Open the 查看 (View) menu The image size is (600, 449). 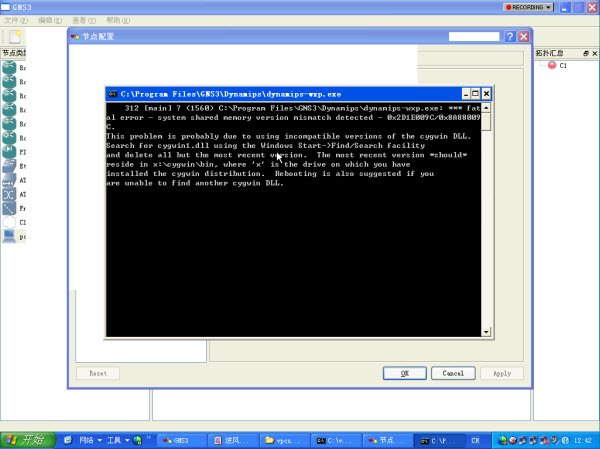(84, 20)
